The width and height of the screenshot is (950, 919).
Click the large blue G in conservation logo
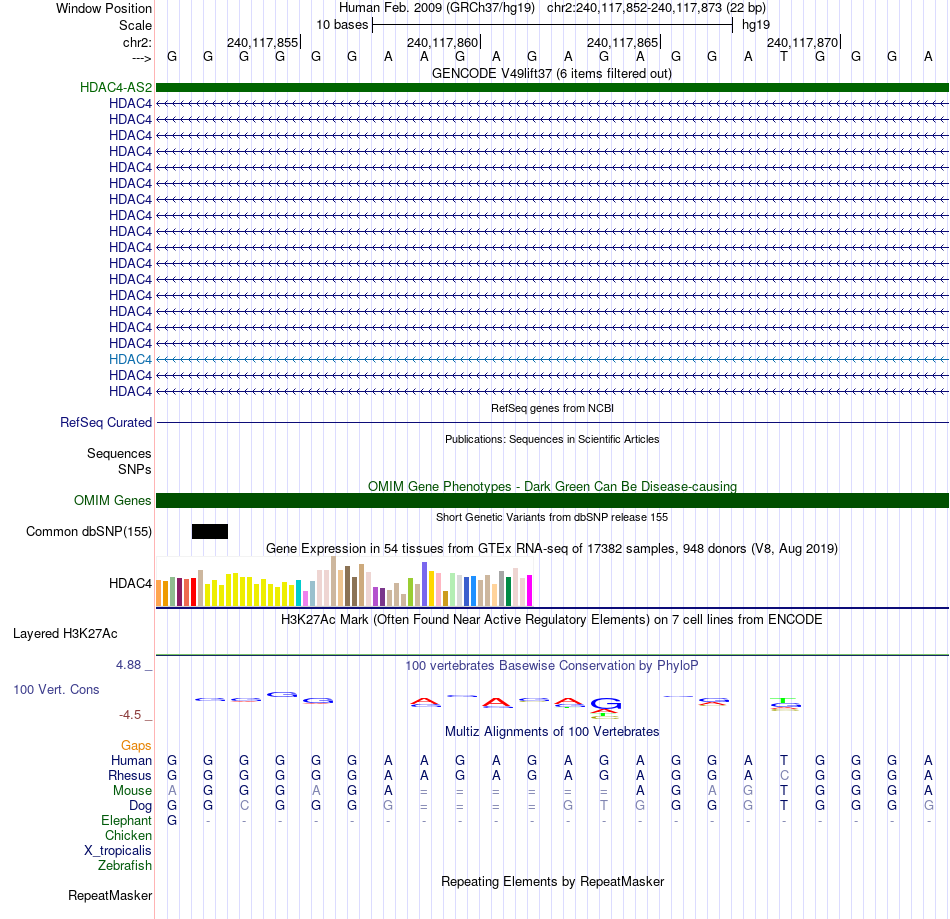tap(606, 703)
